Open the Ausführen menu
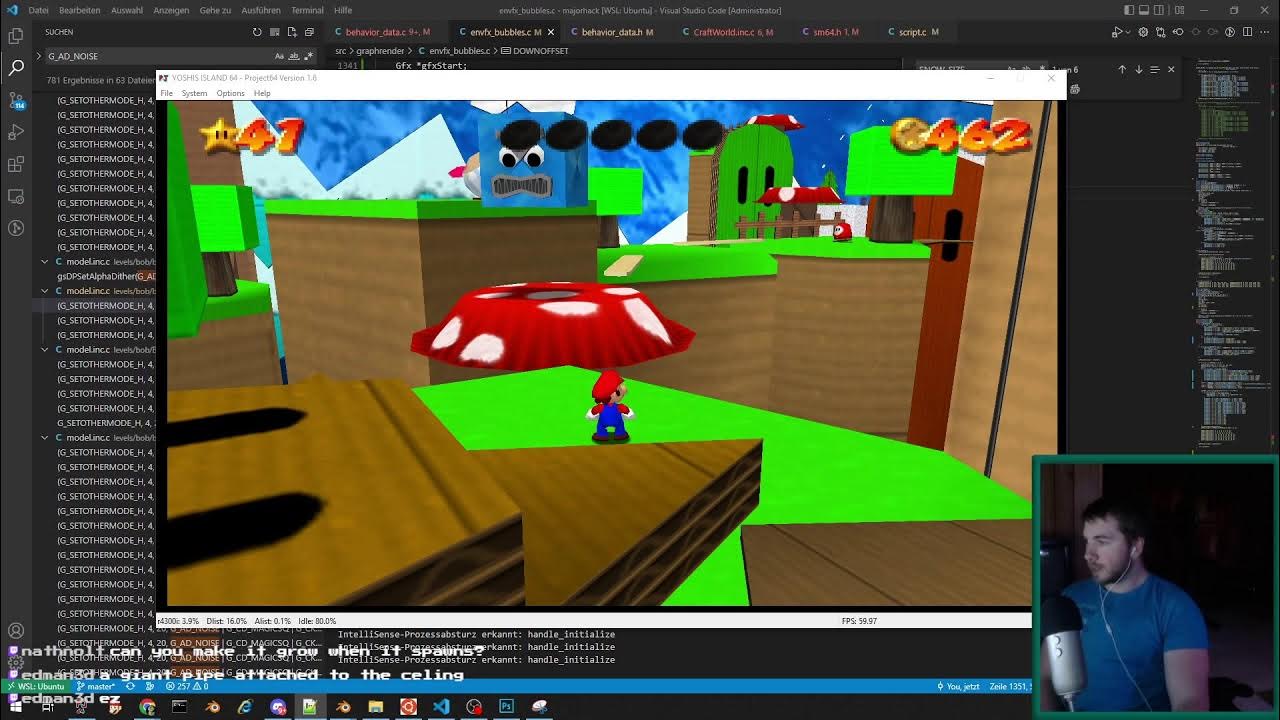This screenshot has width=1280, height=720. point(261,10)
